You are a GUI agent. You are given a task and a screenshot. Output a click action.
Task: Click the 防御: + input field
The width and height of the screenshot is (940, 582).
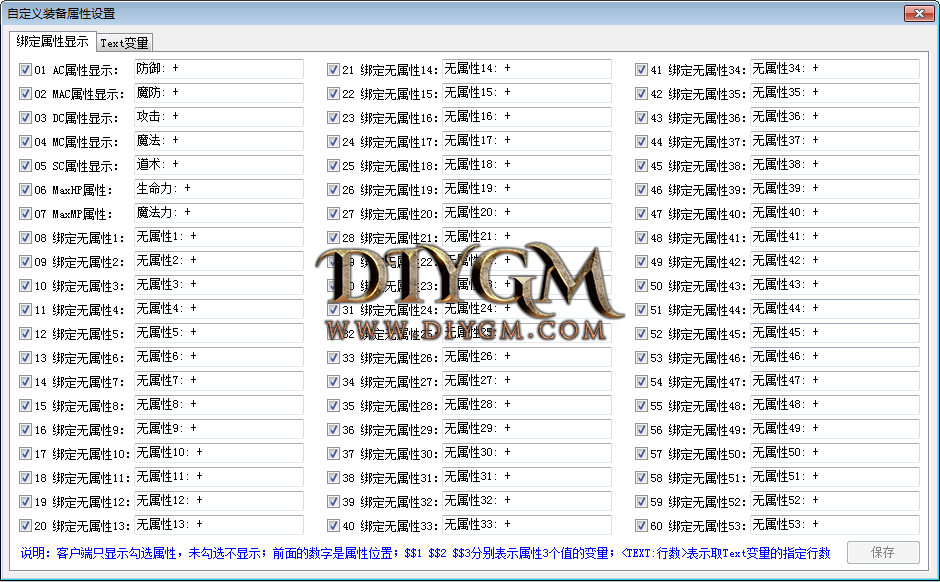(x=219, y=69)
